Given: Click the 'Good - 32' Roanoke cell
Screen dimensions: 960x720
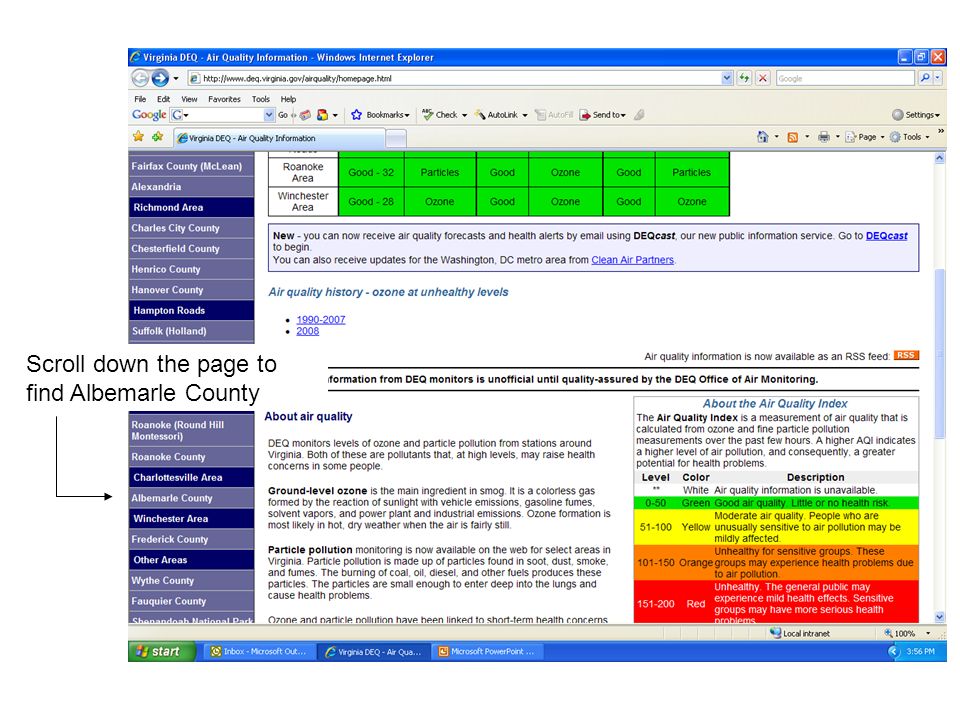Looking at the screenshot, I should 371,173.
